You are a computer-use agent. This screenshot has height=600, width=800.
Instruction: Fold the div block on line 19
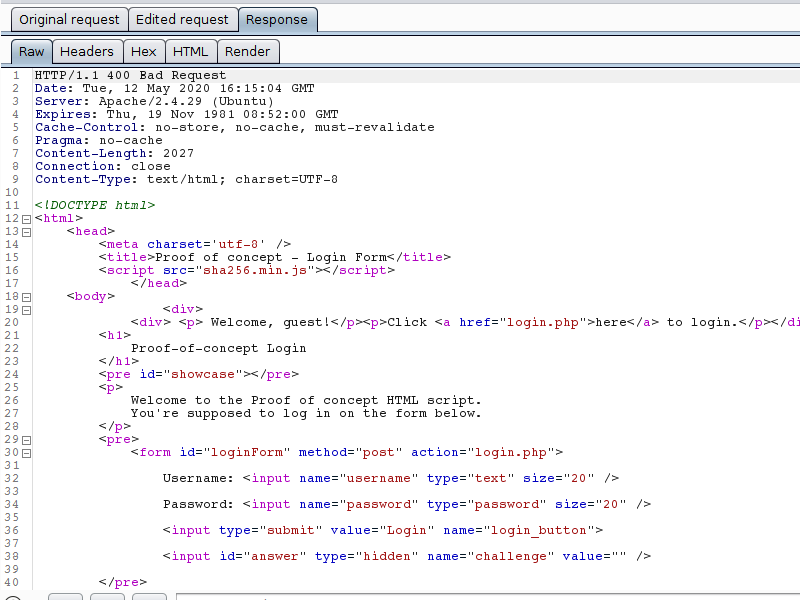point(26,310)
